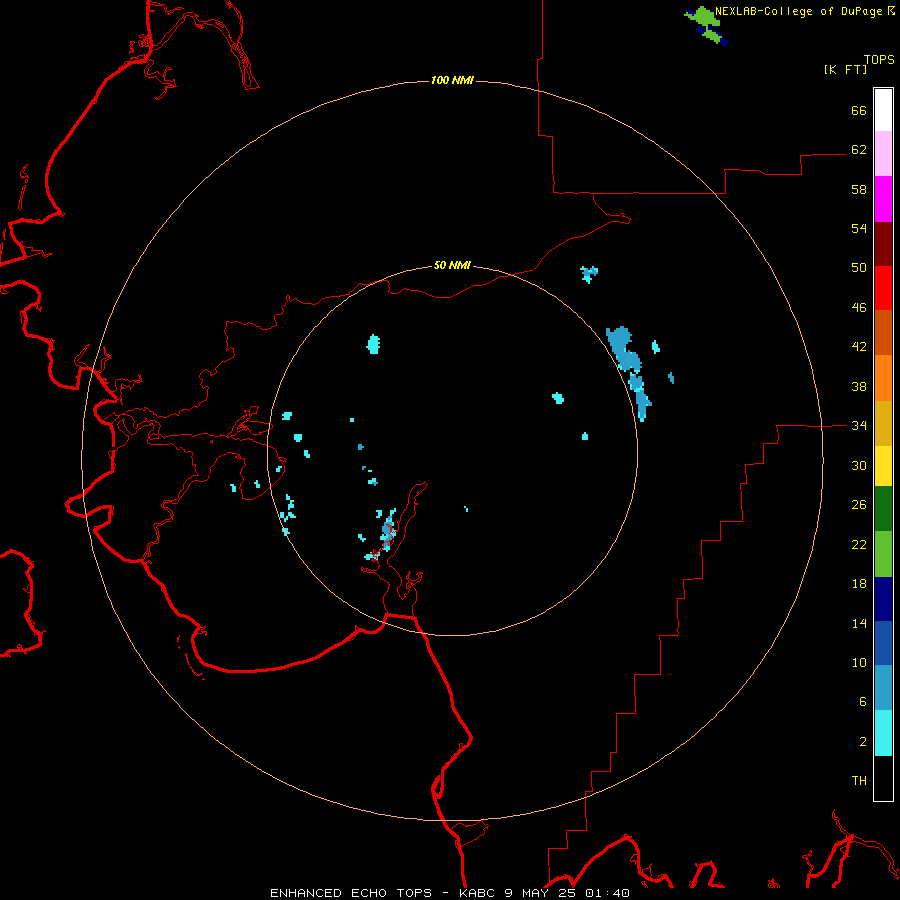Image resolution: width=900 pixels, height=900 pixels.
Task: Click the NEXLAB green logo icon
Action: tap(707, 25)
